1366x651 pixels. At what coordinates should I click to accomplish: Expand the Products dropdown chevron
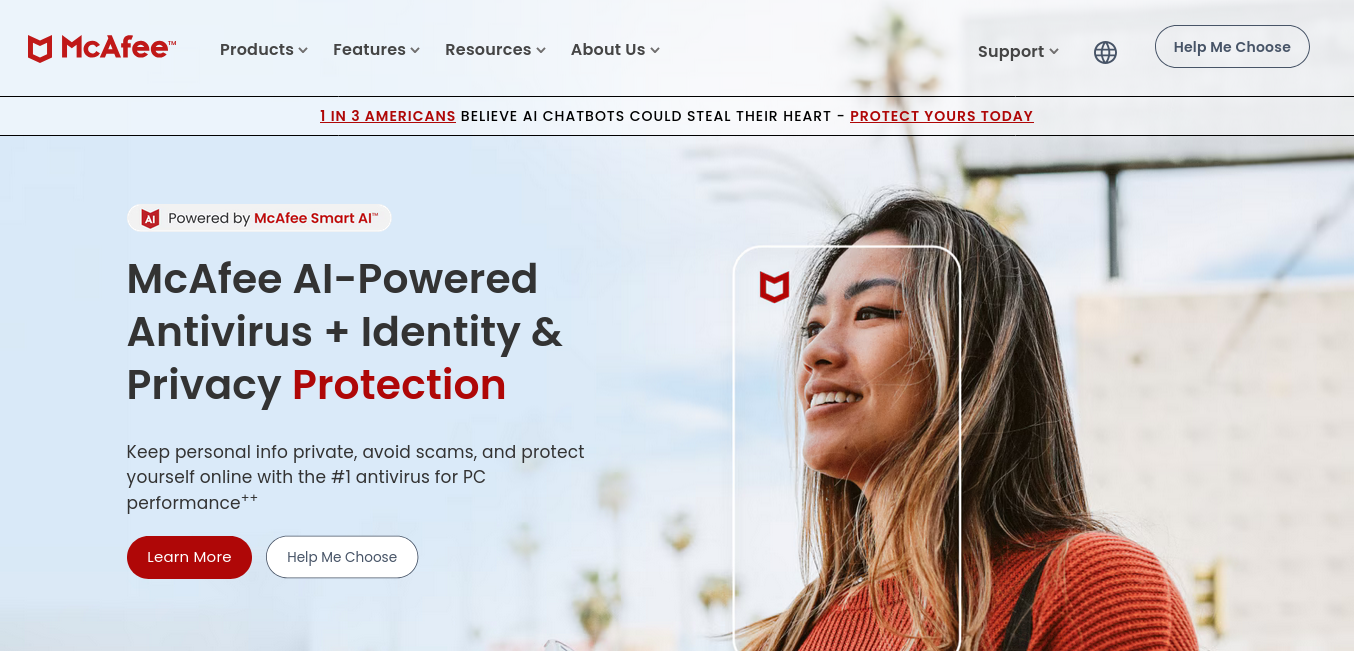click(303, 50)
